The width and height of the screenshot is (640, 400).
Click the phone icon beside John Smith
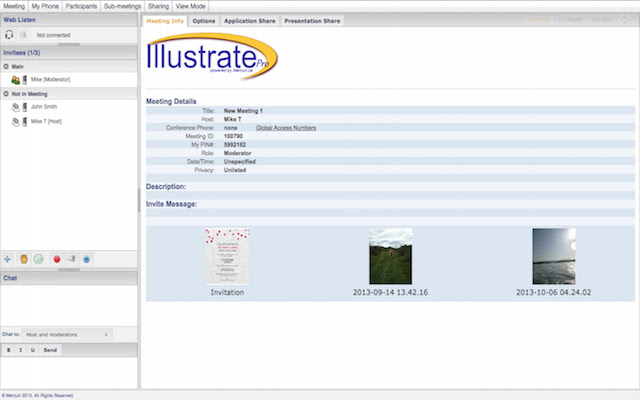point(24,107)
